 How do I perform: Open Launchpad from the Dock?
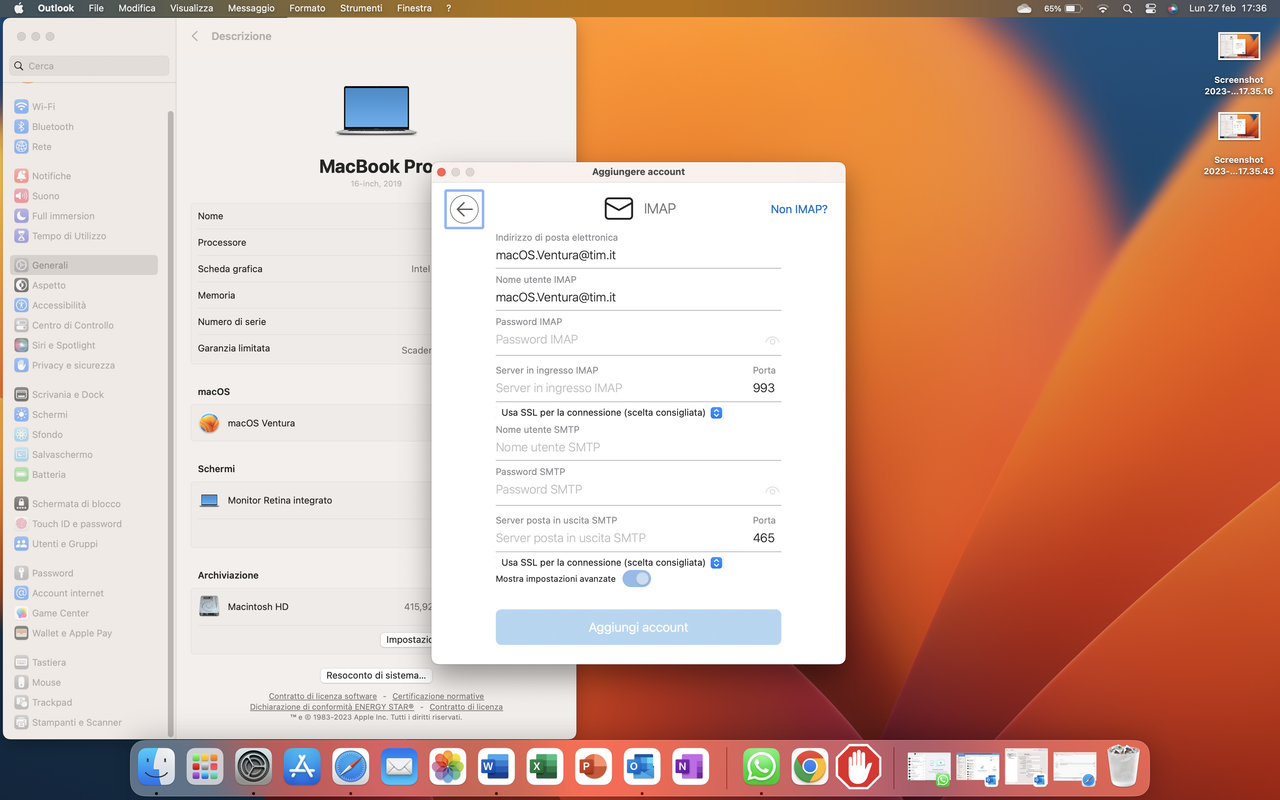[205, 767]
